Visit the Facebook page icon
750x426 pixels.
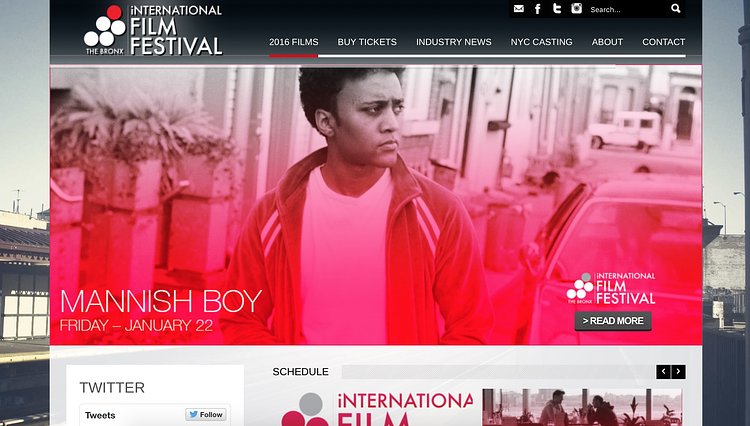tap(538, 9)
